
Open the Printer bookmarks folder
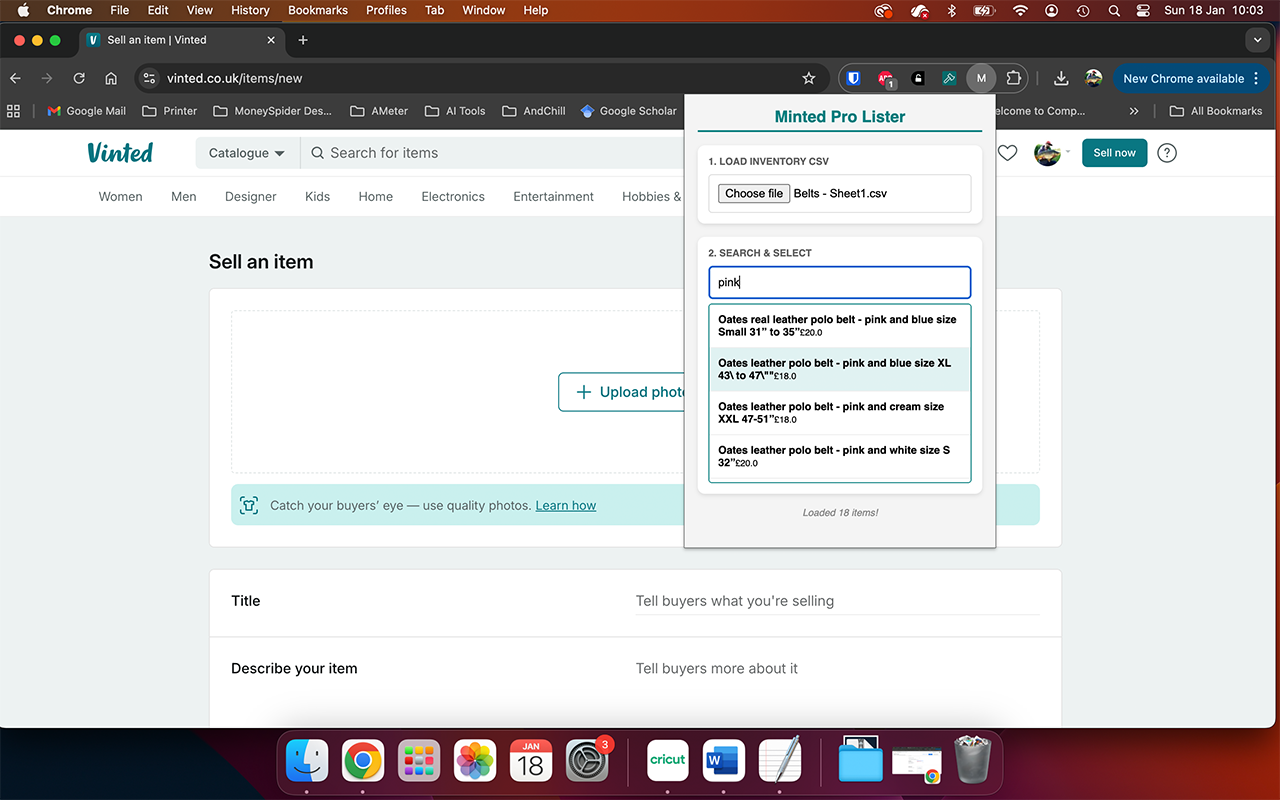170,111
